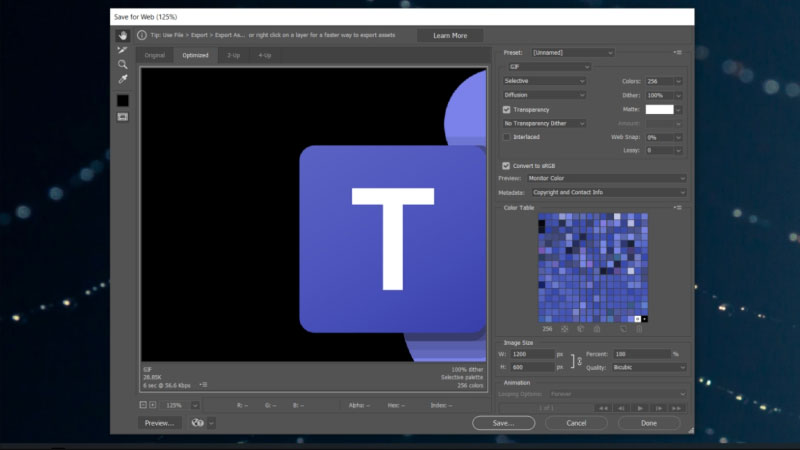Click the Save... button

(x=504, y=423)
